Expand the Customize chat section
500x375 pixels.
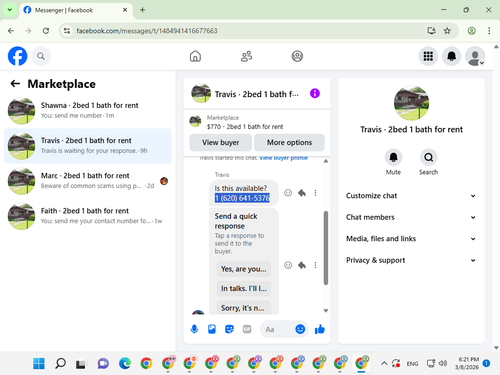(411, 196)
